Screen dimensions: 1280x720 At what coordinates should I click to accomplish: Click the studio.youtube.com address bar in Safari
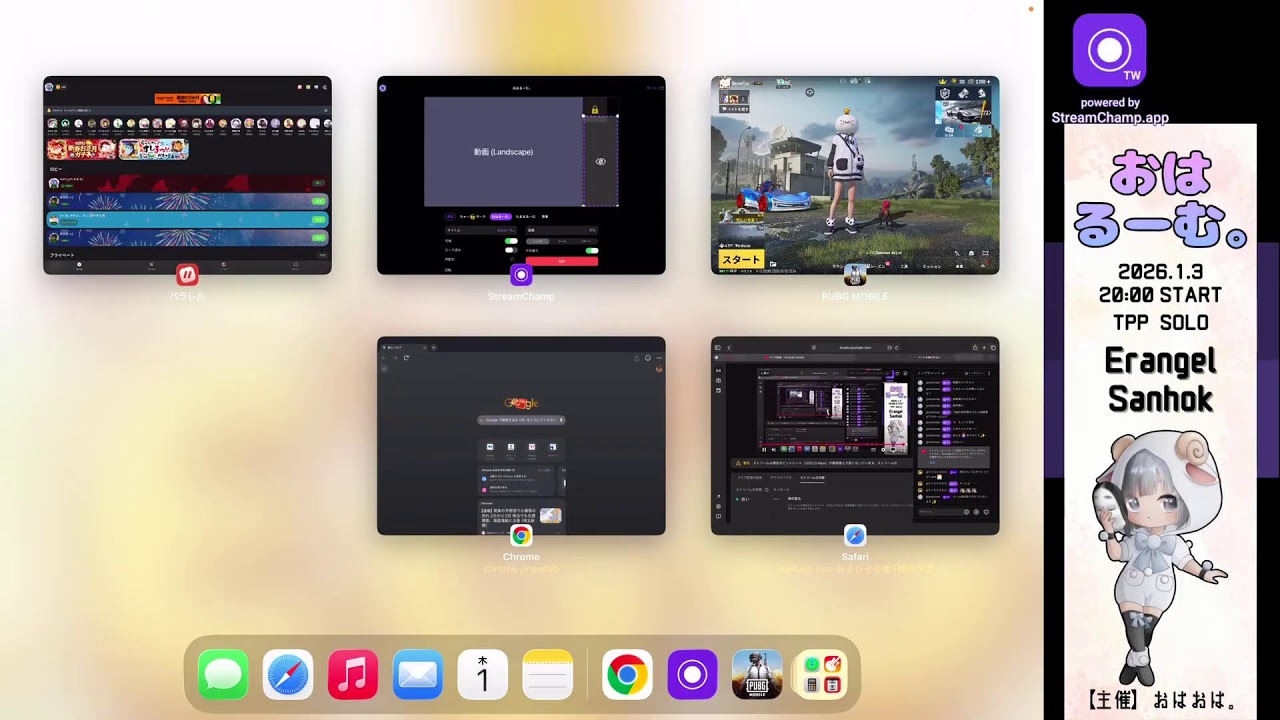click(855, 347)
